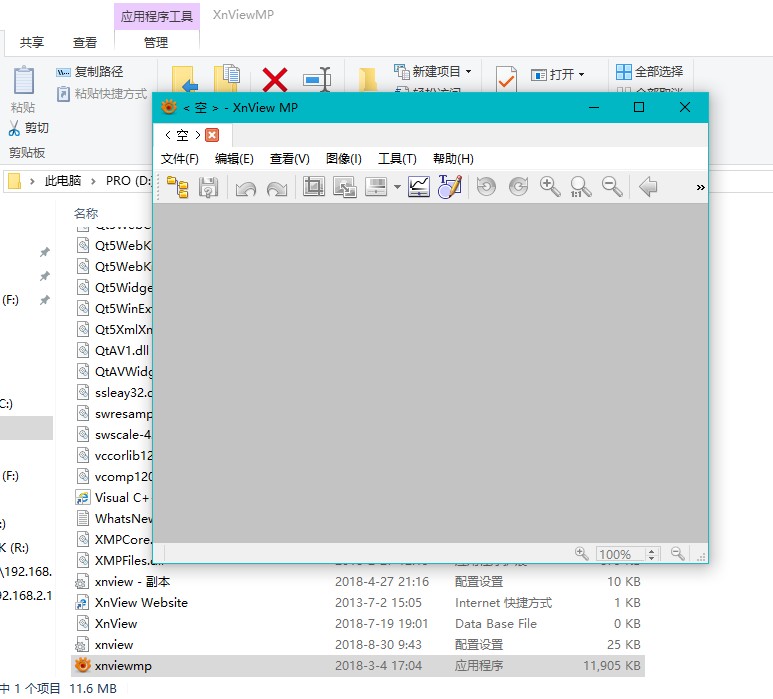773x699 pixels.
Task: Click the Zoom out magnifier in toolbar
Action: tap(612, 187)
